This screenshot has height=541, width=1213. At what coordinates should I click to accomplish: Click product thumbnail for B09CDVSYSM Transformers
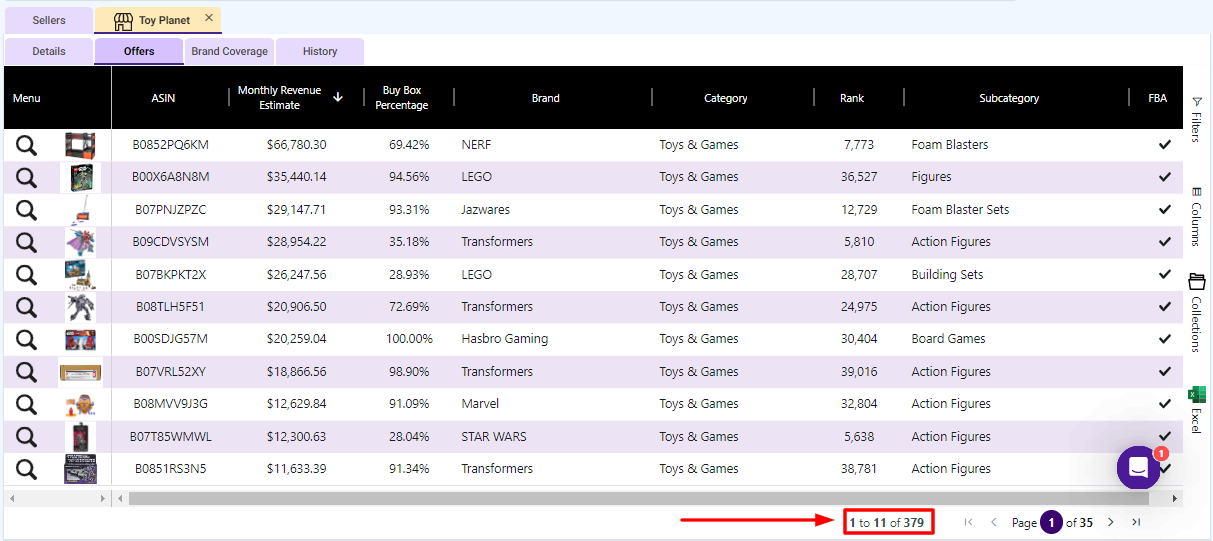tap(80, 242)
